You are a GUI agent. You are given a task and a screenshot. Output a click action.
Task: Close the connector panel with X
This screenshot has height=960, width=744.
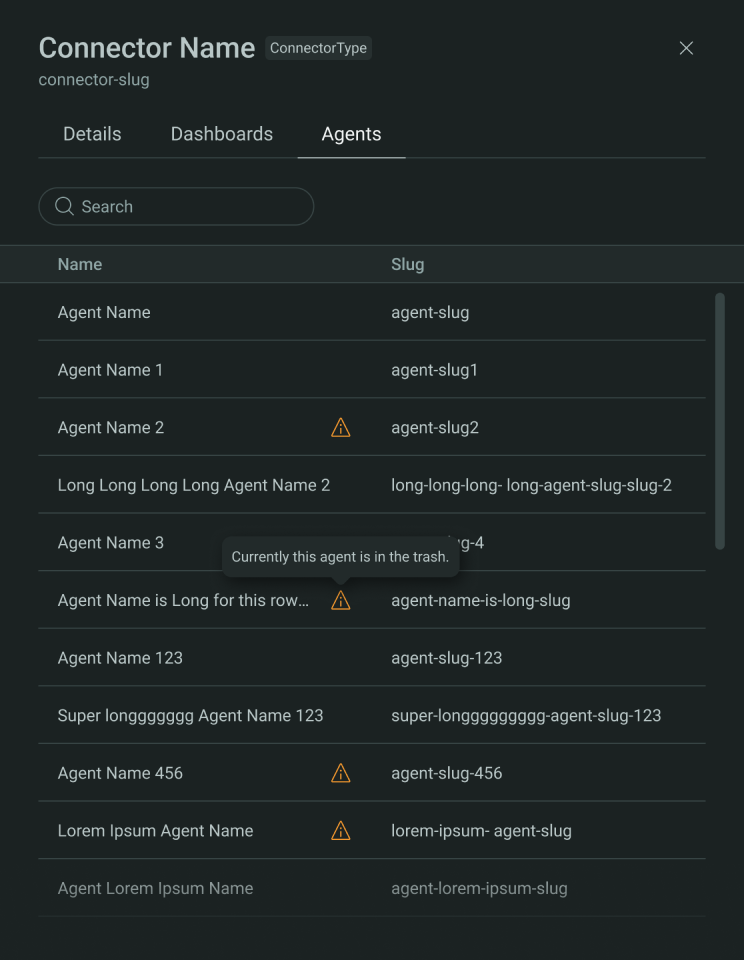tap(686, 48)
